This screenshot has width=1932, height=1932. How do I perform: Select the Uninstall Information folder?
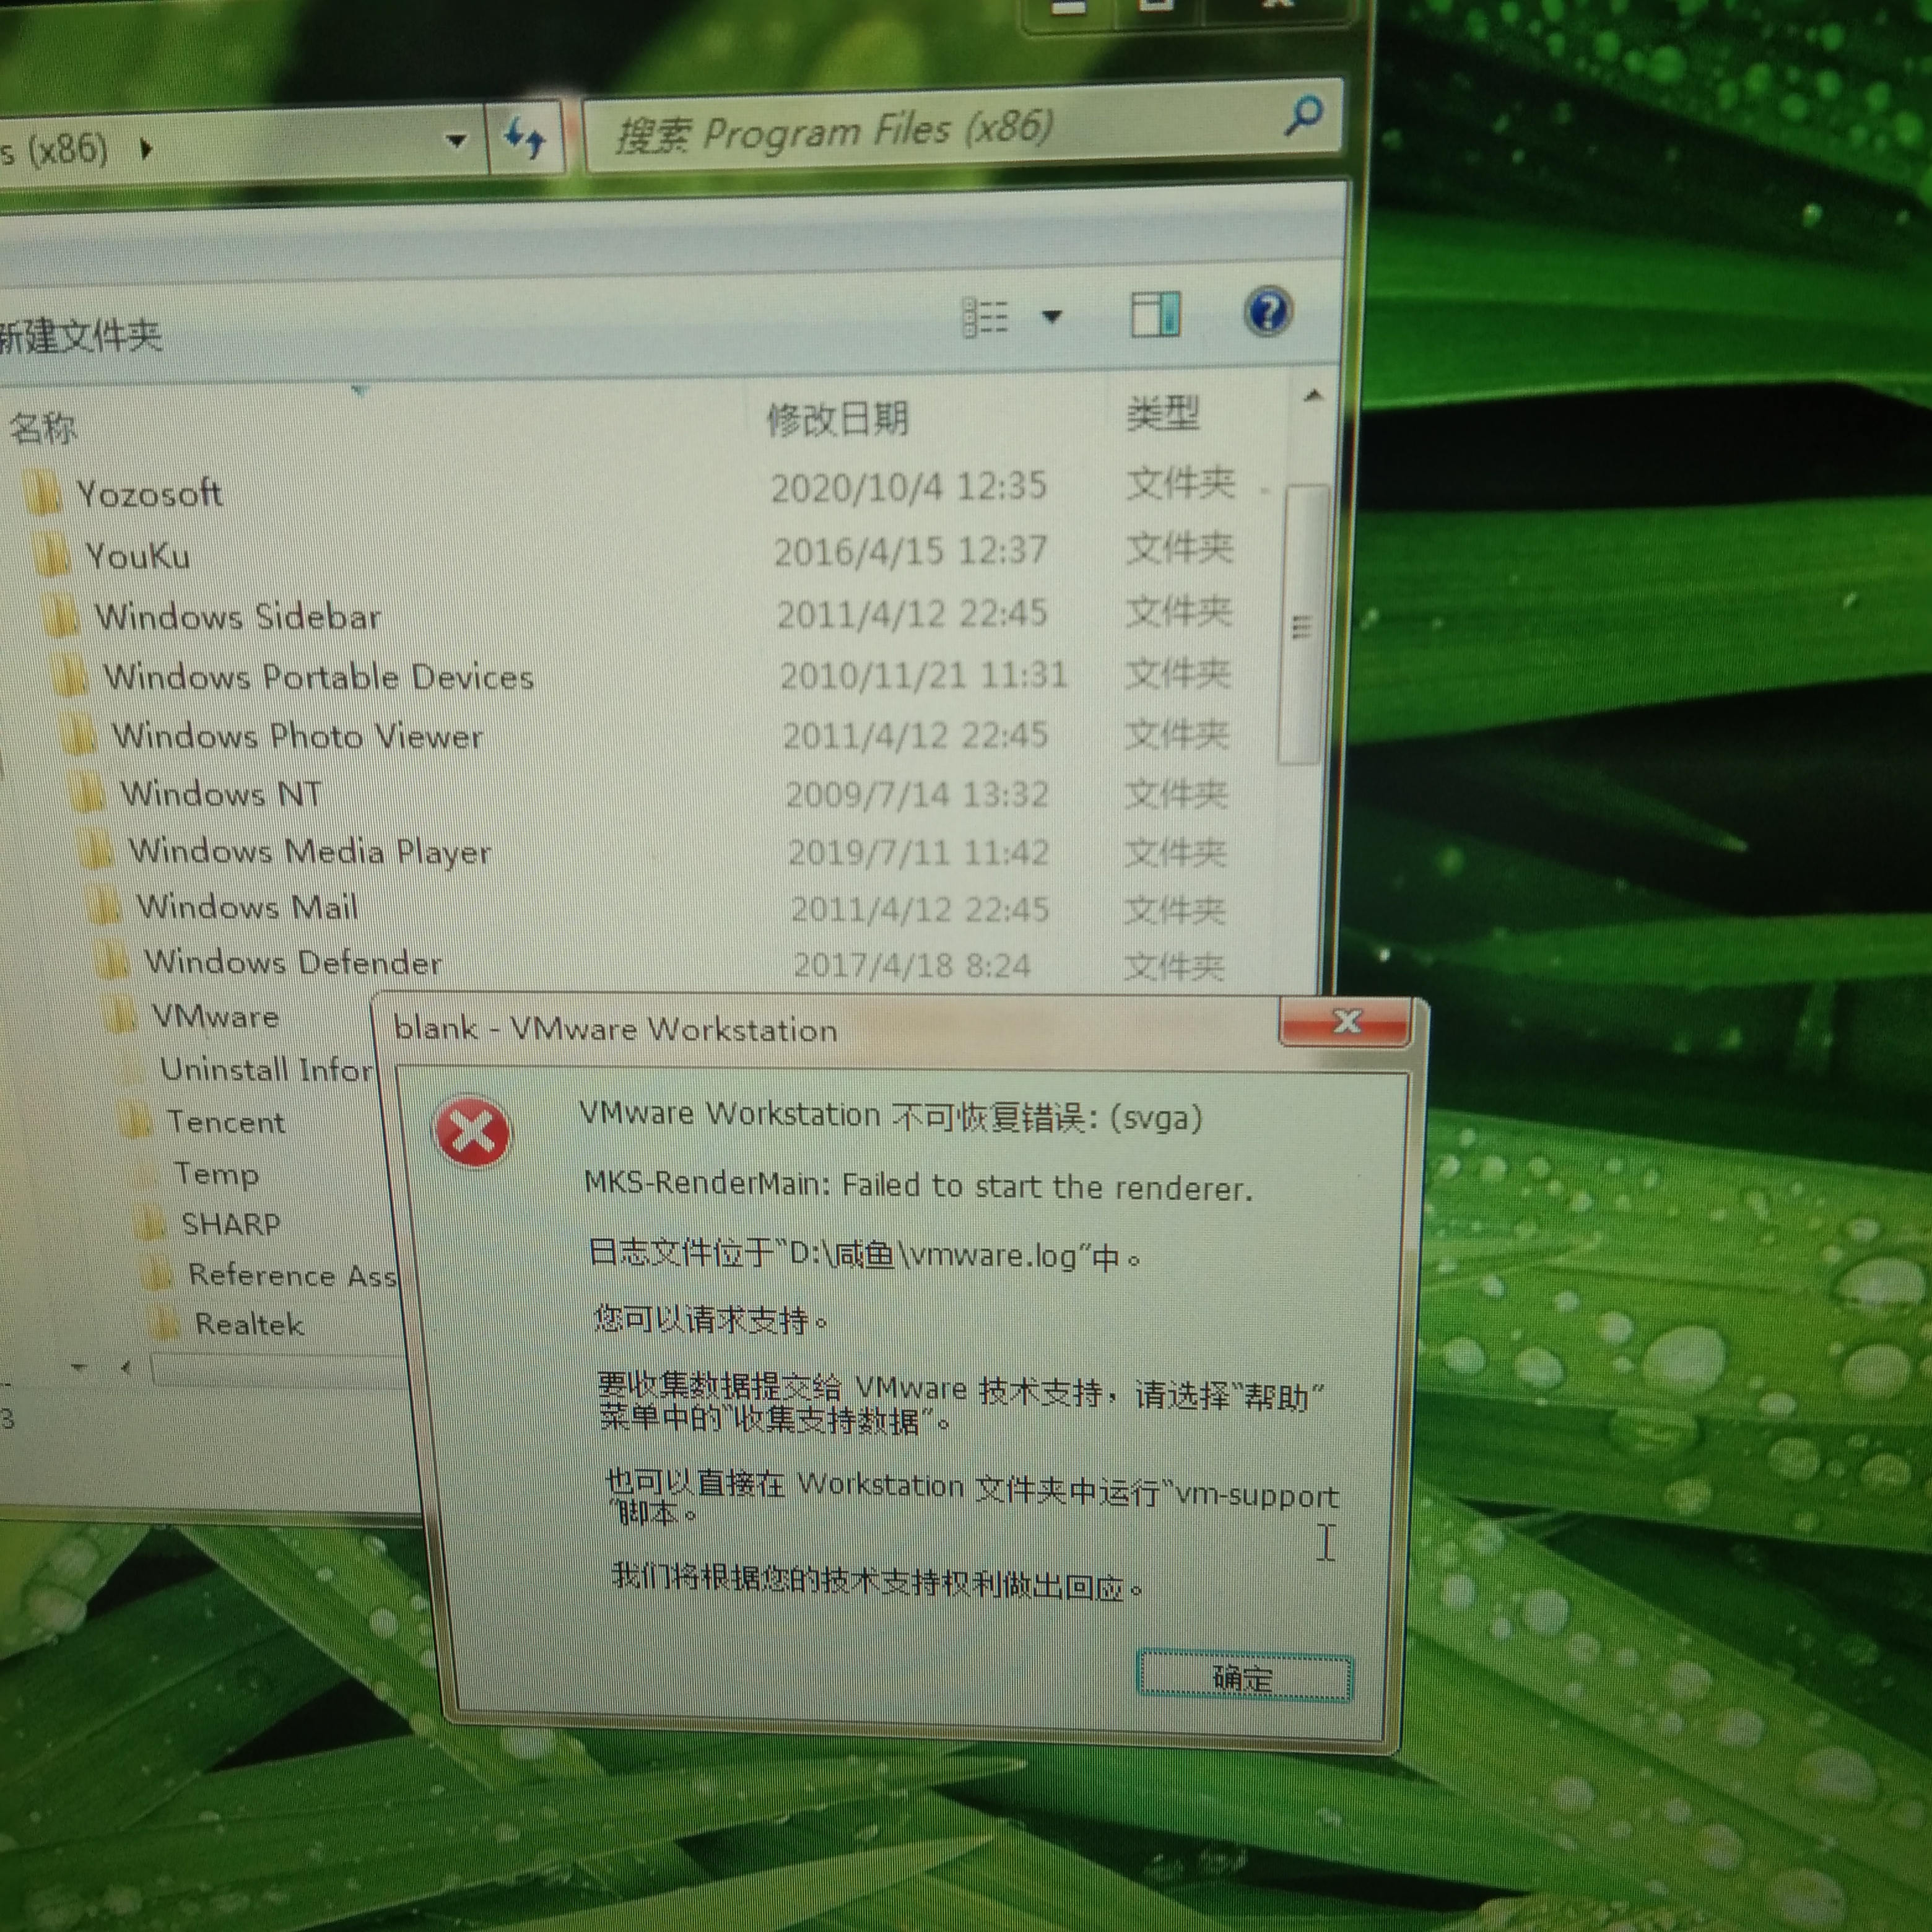pyautogui.click(x=266, y=1069)
